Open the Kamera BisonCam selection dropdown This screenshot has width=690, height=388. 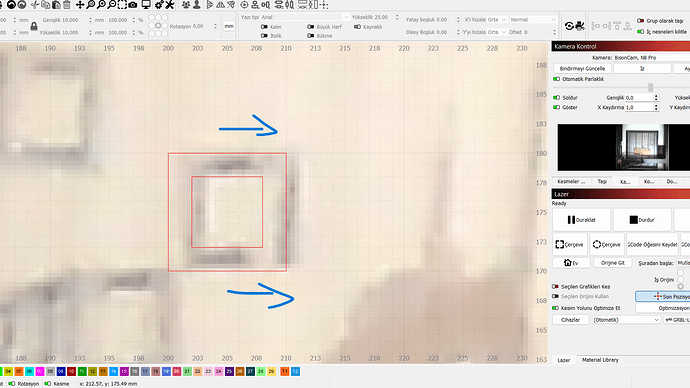pyautogui.click(x=651, y=58)
